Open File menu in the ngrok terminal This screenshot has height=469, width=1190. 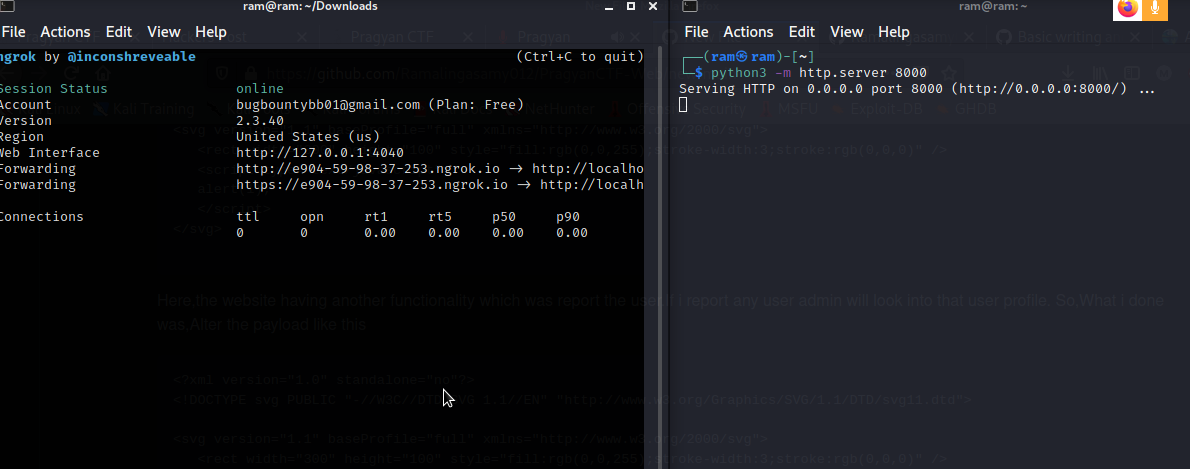pyautogui.click(x=13, y=32)
